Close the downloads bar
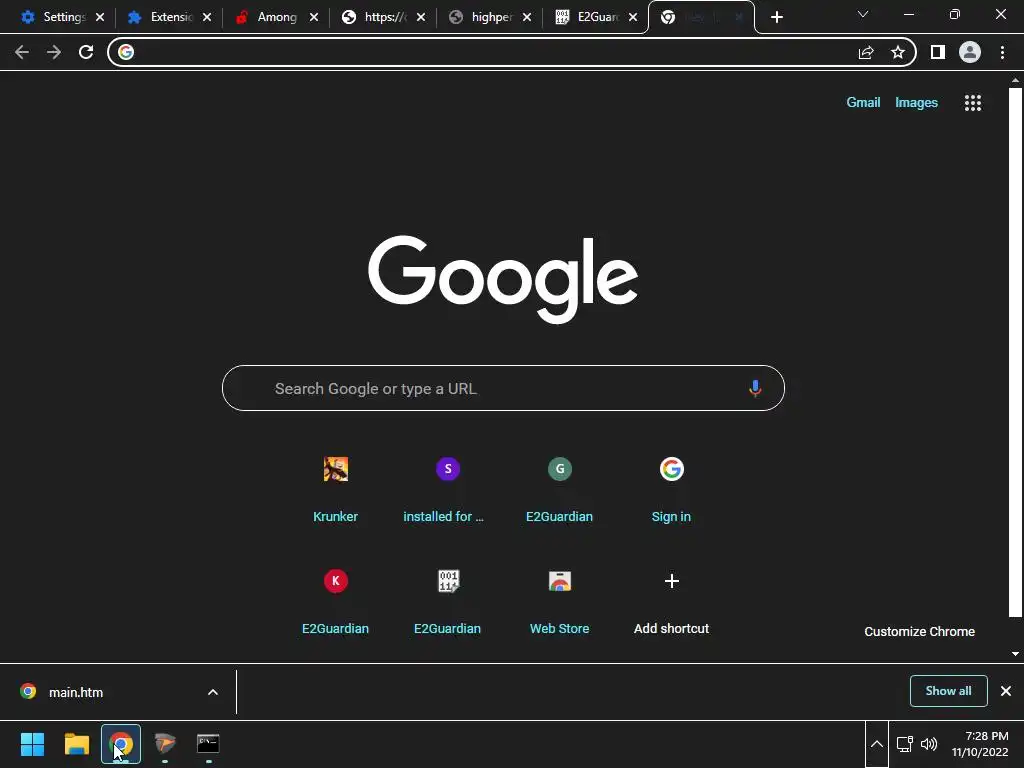 (x=1006, y=691)
